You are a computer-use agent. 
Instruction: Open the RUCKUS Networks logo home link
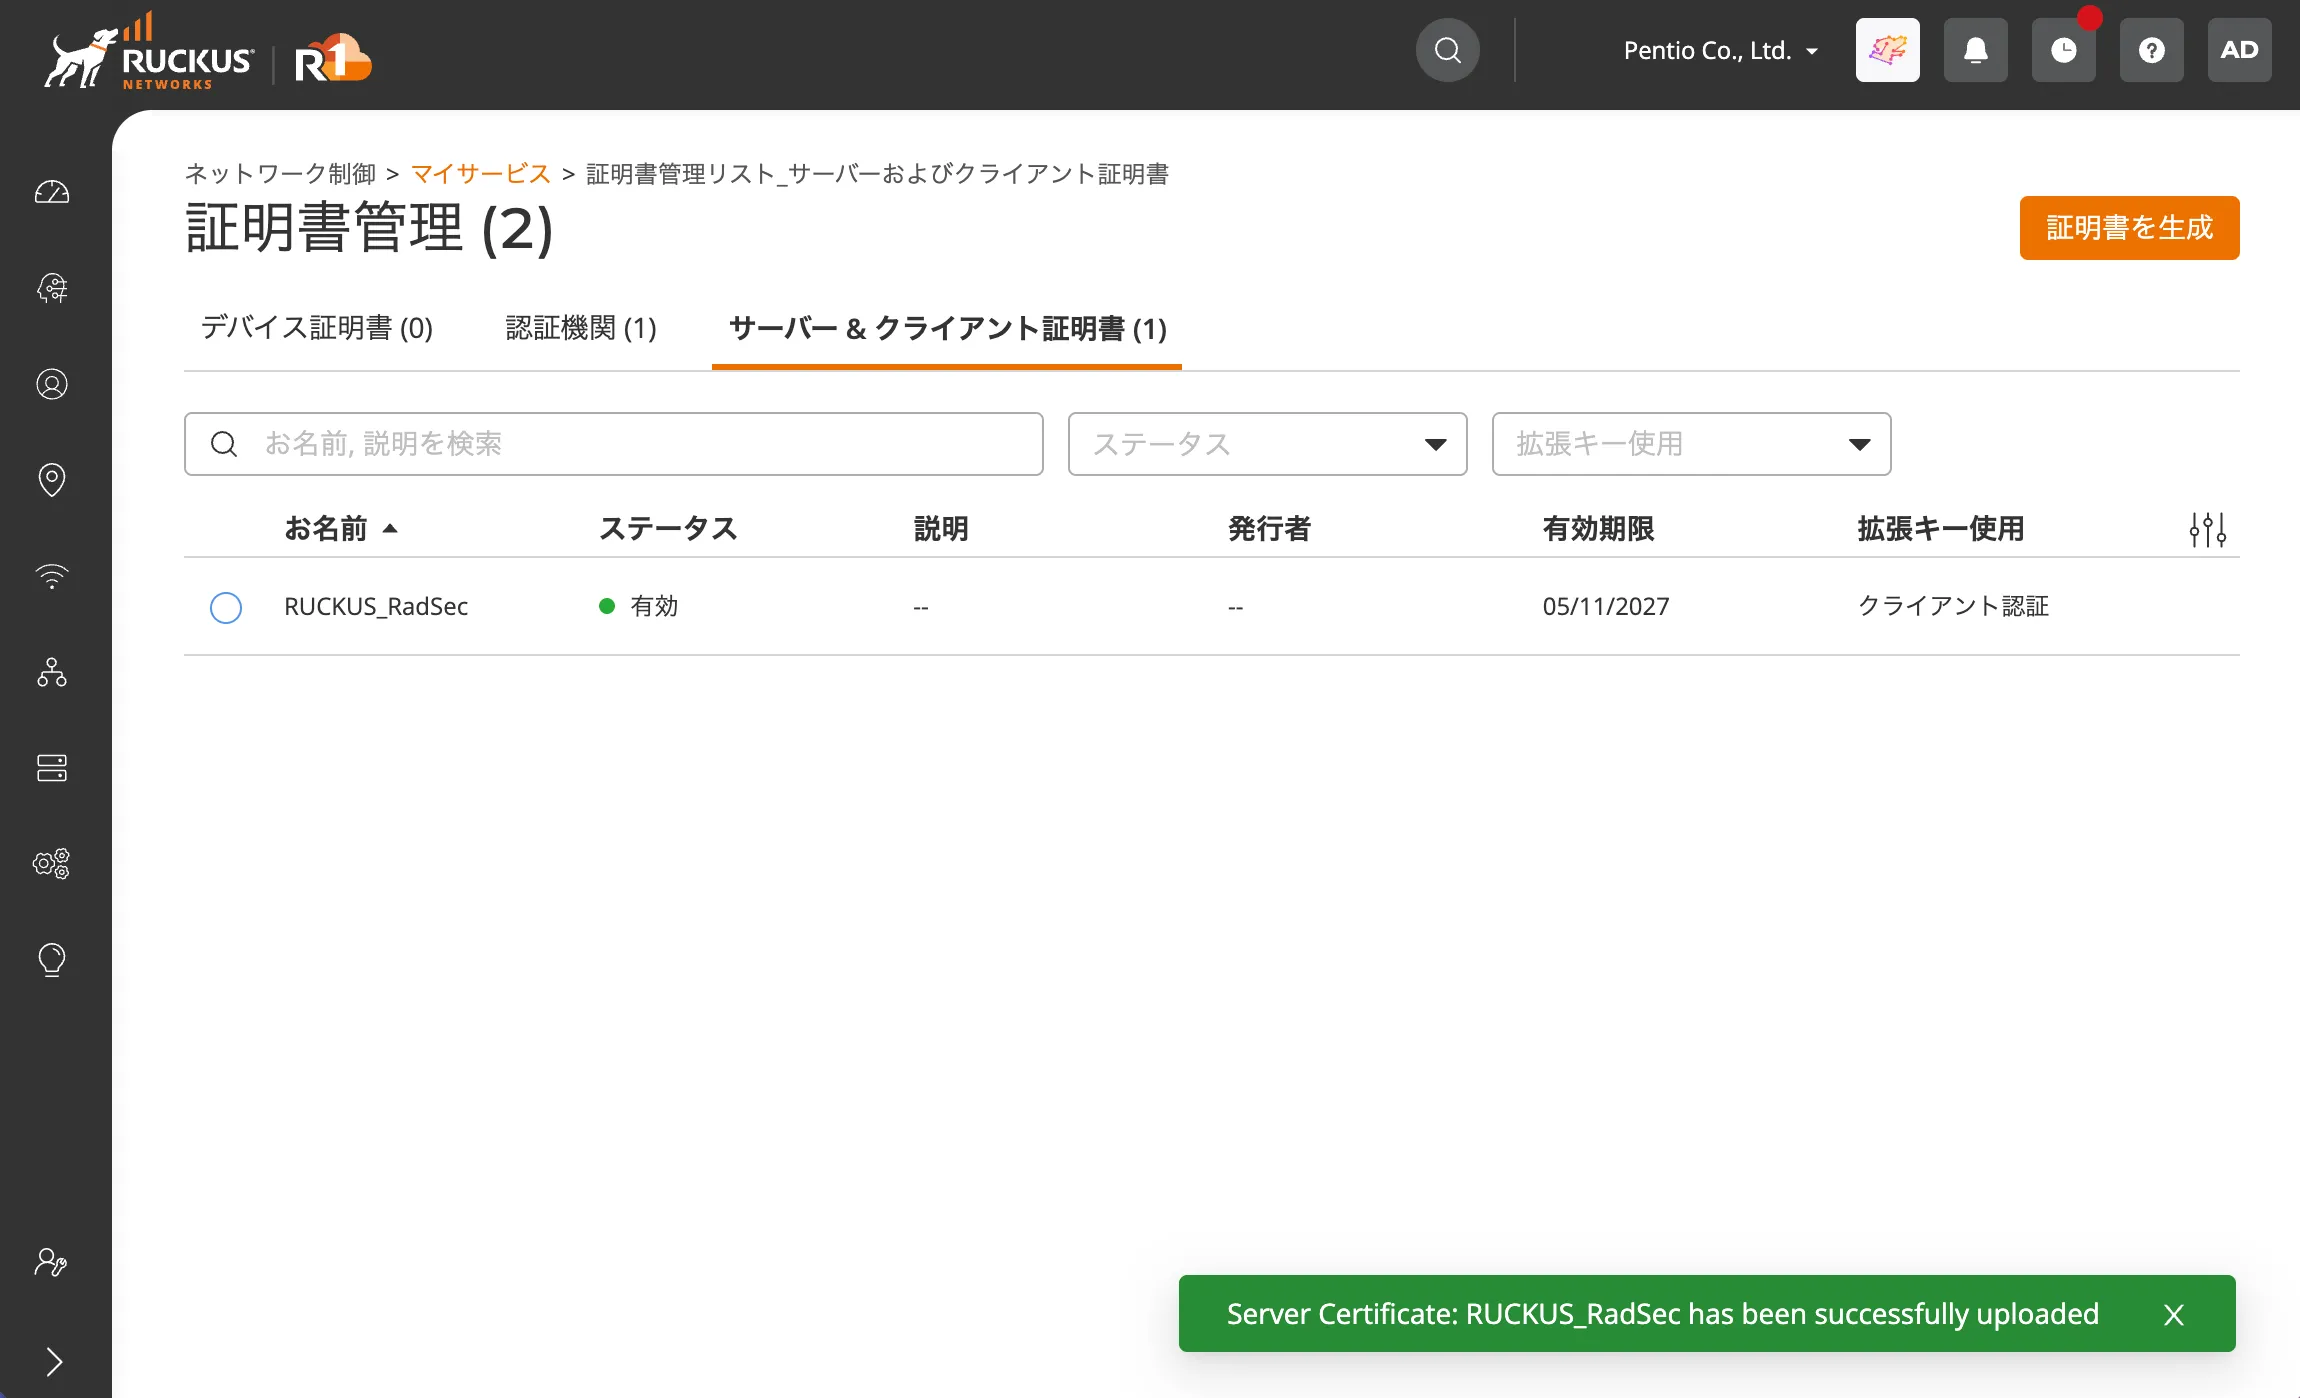pos(148,52)
